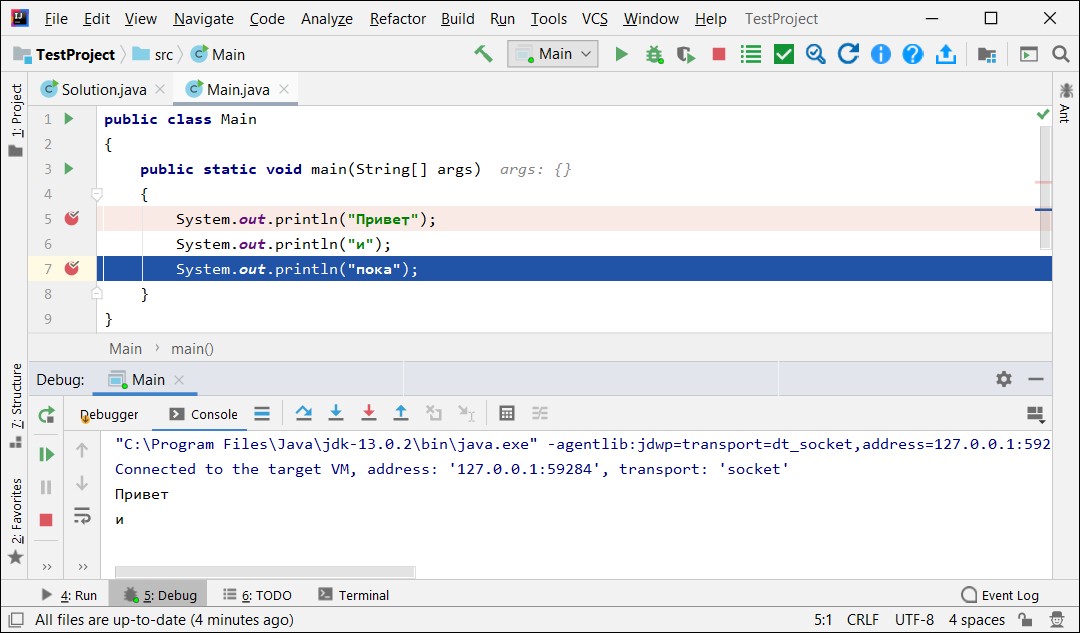Screen dimensions: 1080x633
Task: Open the UTF-8 encoding selector
Action: pos(914,619)
